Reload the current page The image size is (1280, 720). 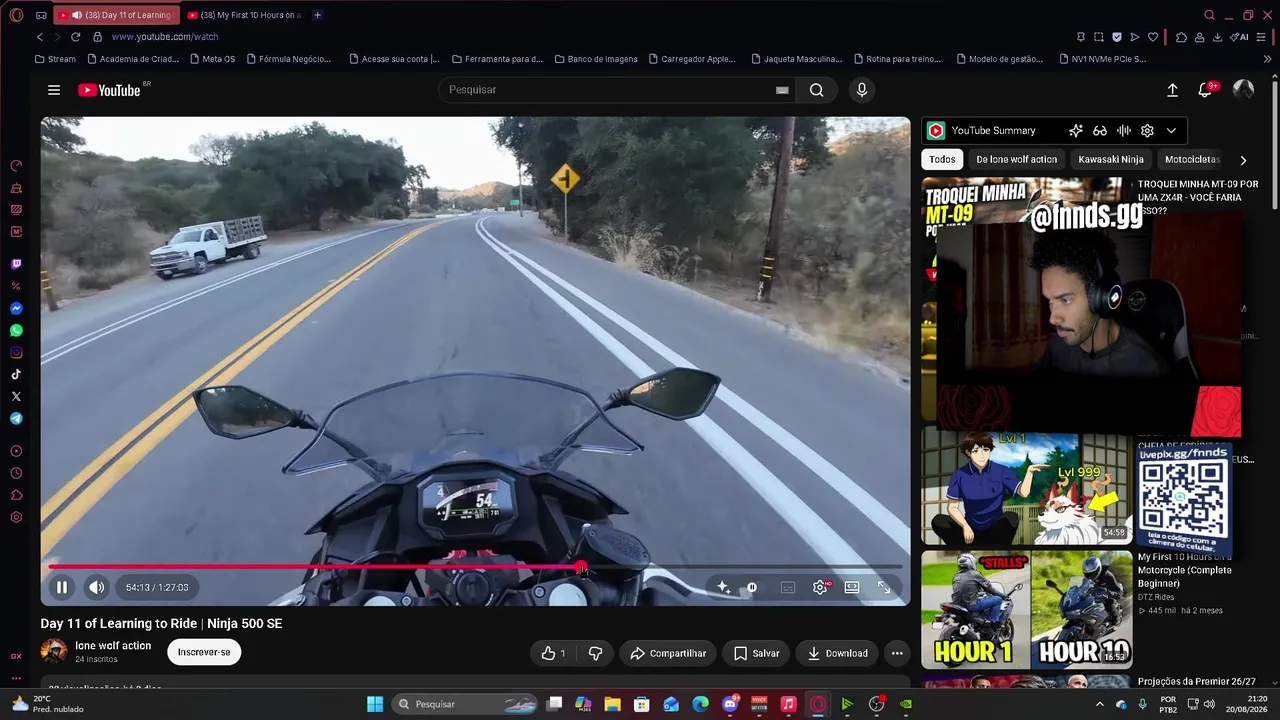(75, 37)
